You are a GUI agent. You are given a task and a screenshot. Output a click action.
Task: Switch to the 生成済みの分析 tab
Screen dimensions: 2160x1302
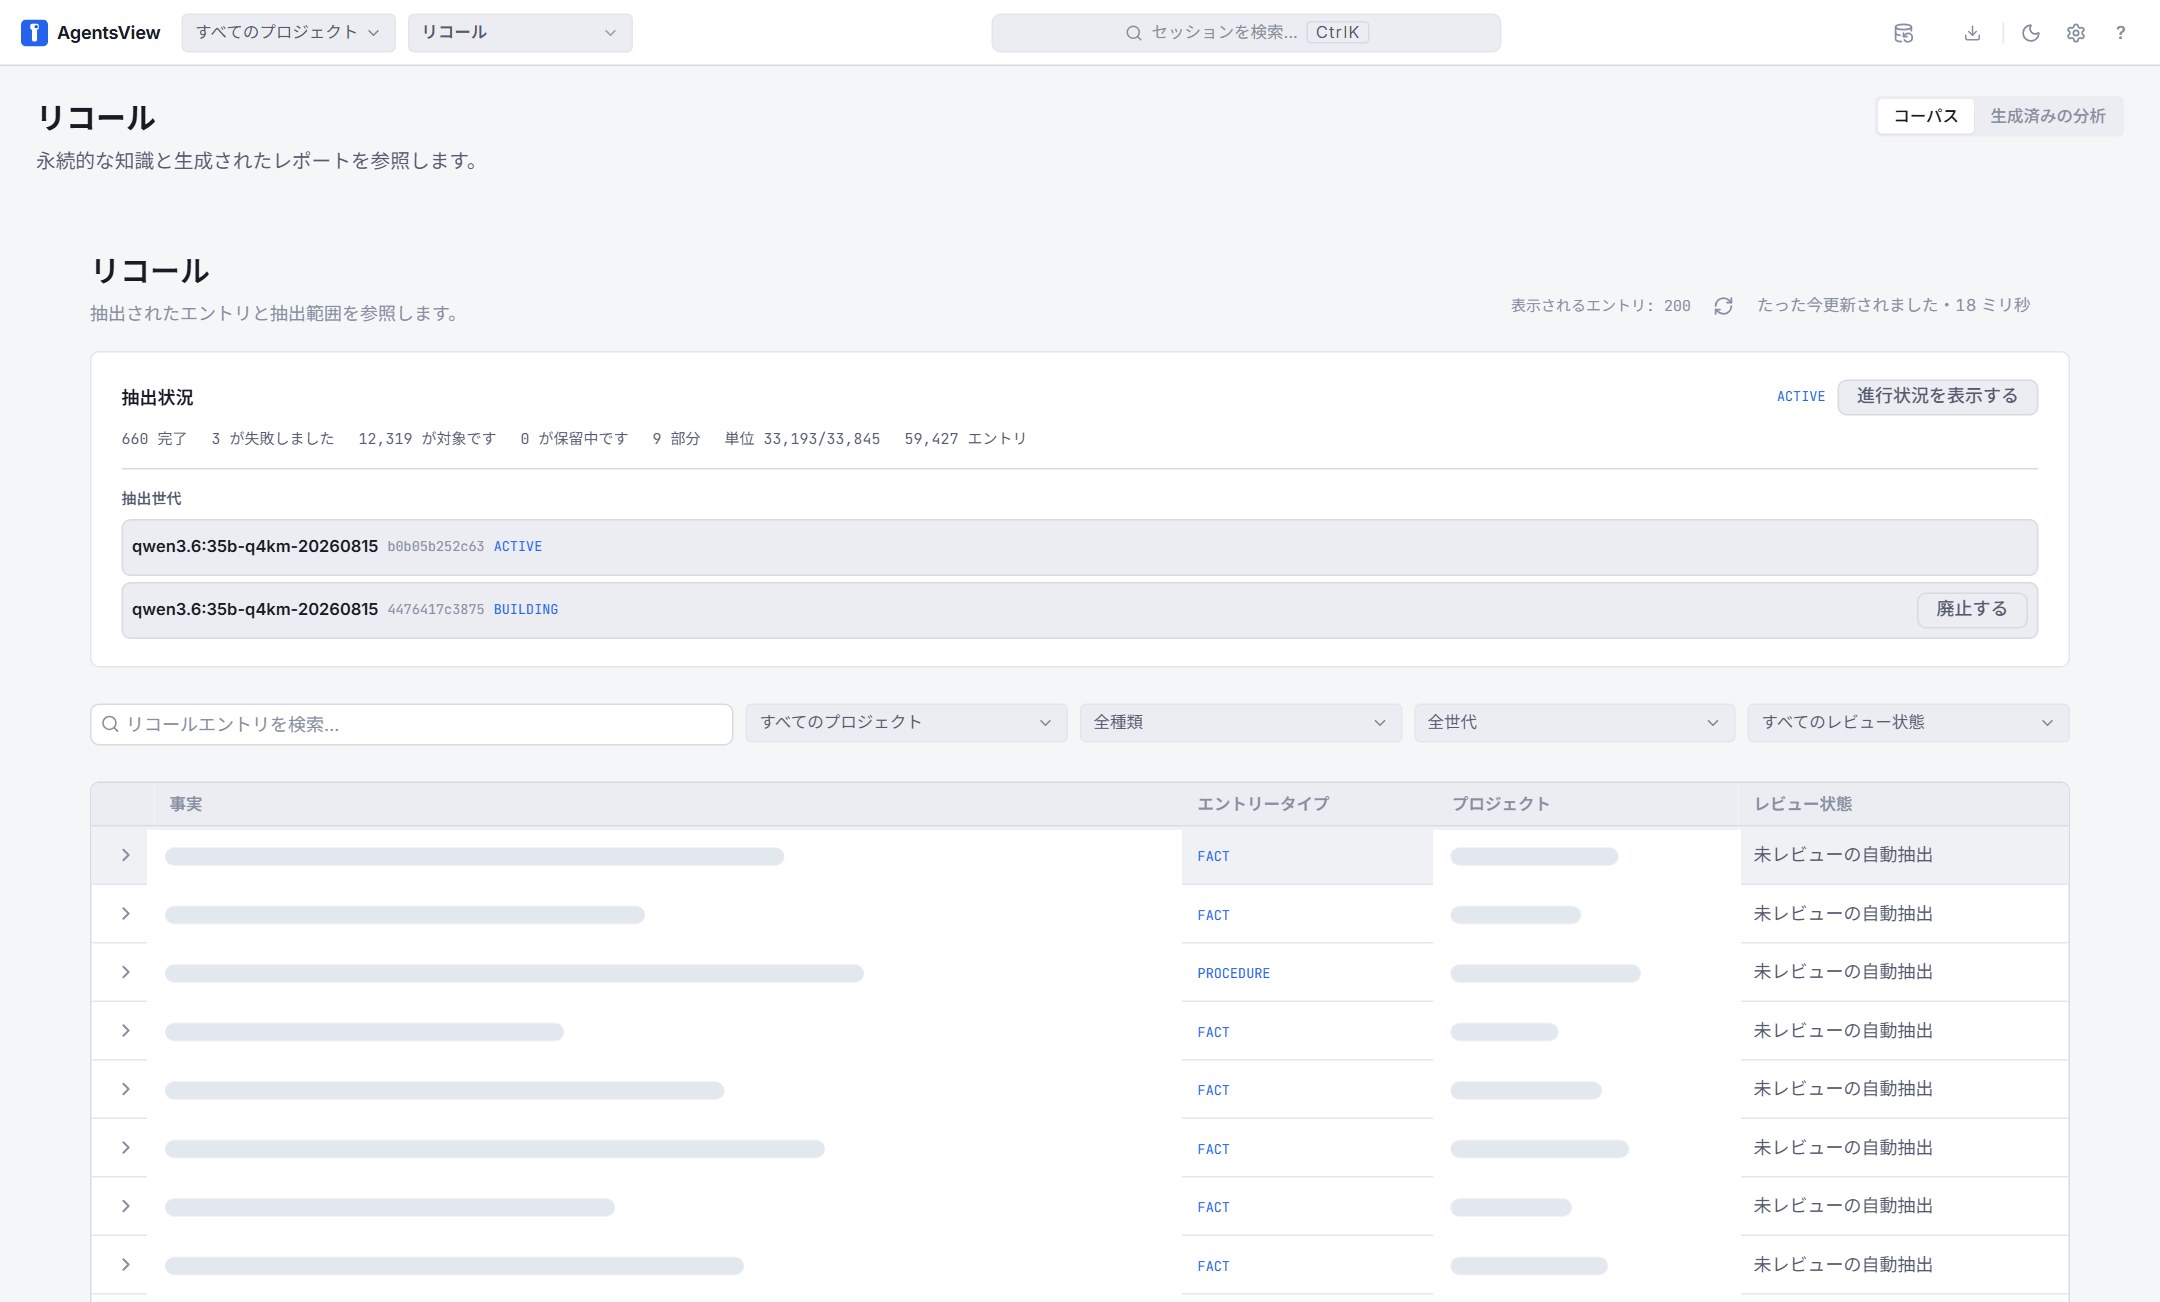coord(2047,116)
